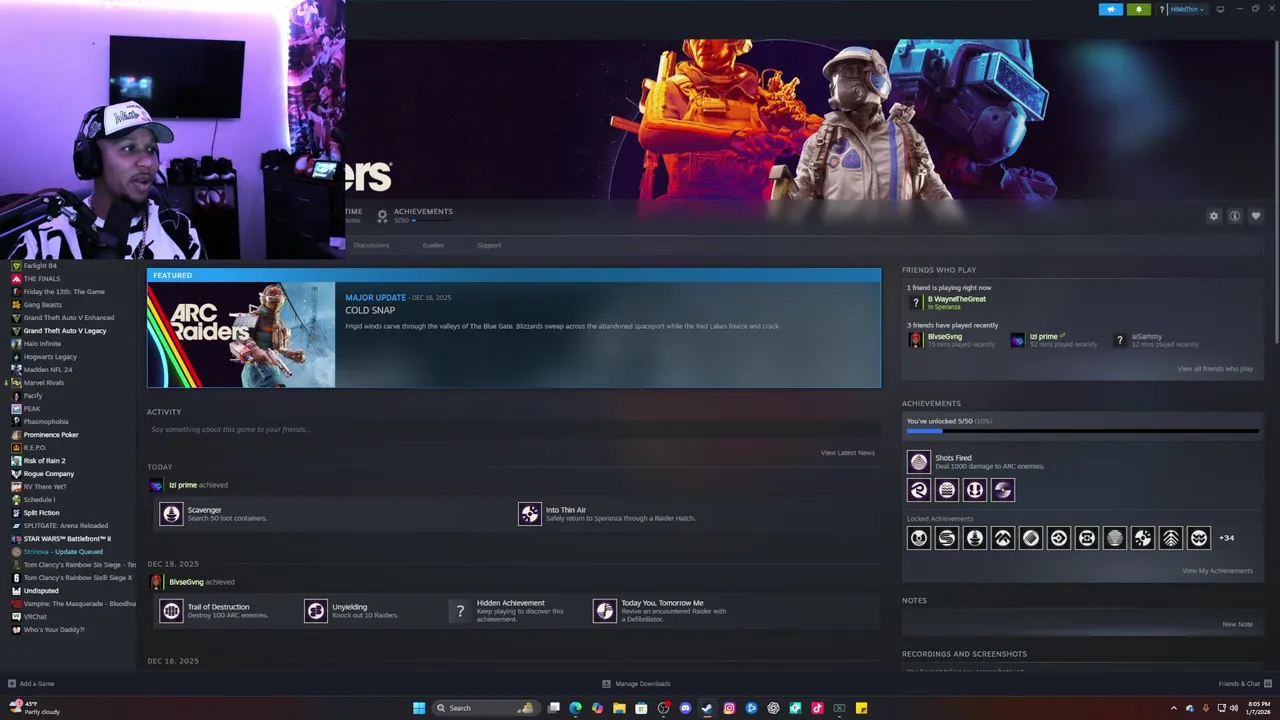Image resolution: width=1280 pixels, height=720 pixels.
Task: Click the Shots Fired achievement icon
Action: coord(918,462)
